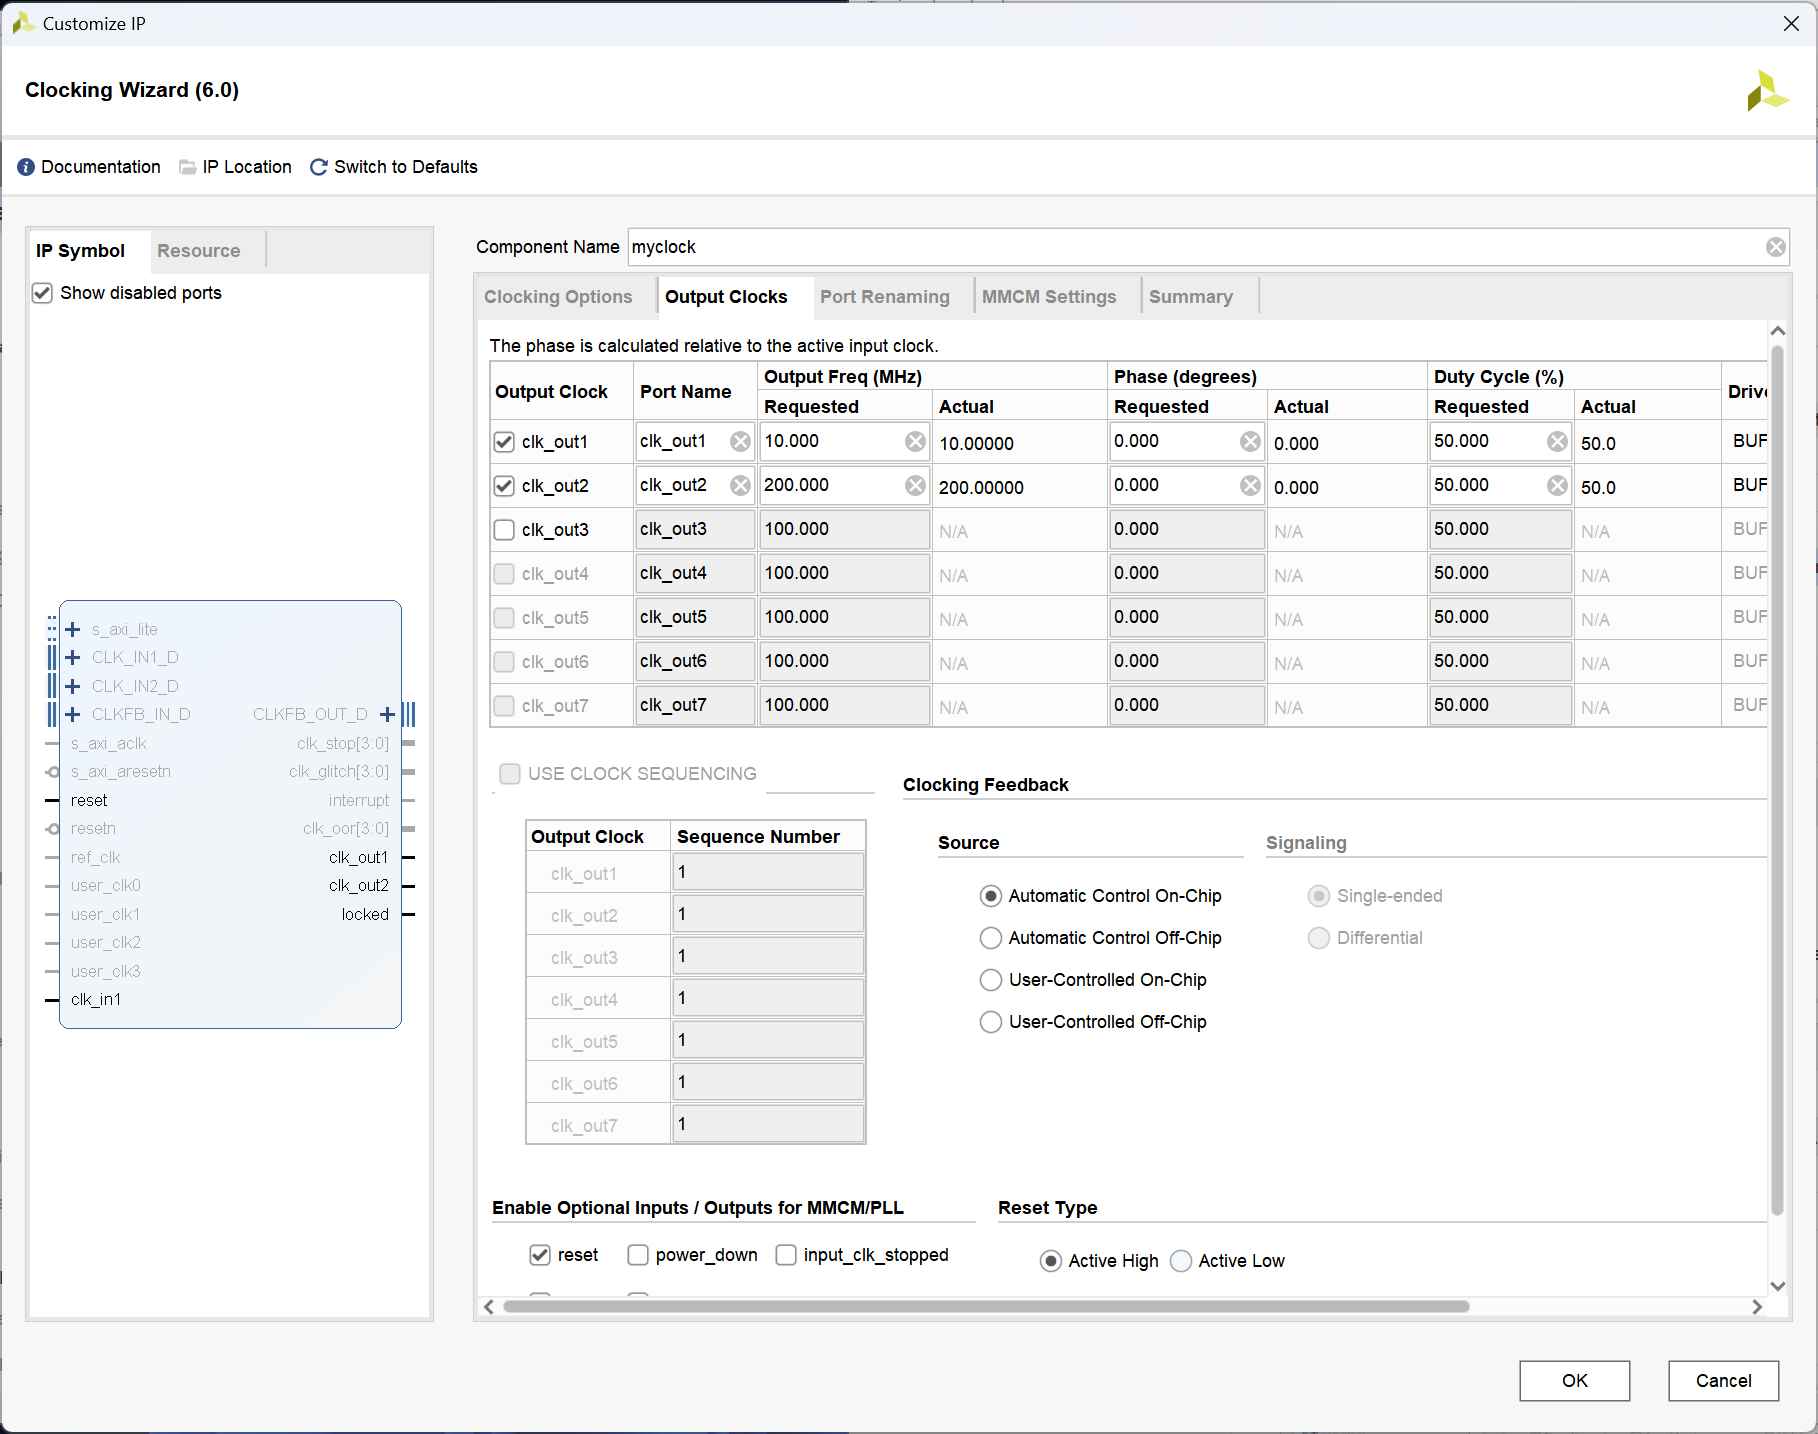Screen dimensions: 1818x1434
Task: Clear the Component Name field
Action: coord(1775,247)
